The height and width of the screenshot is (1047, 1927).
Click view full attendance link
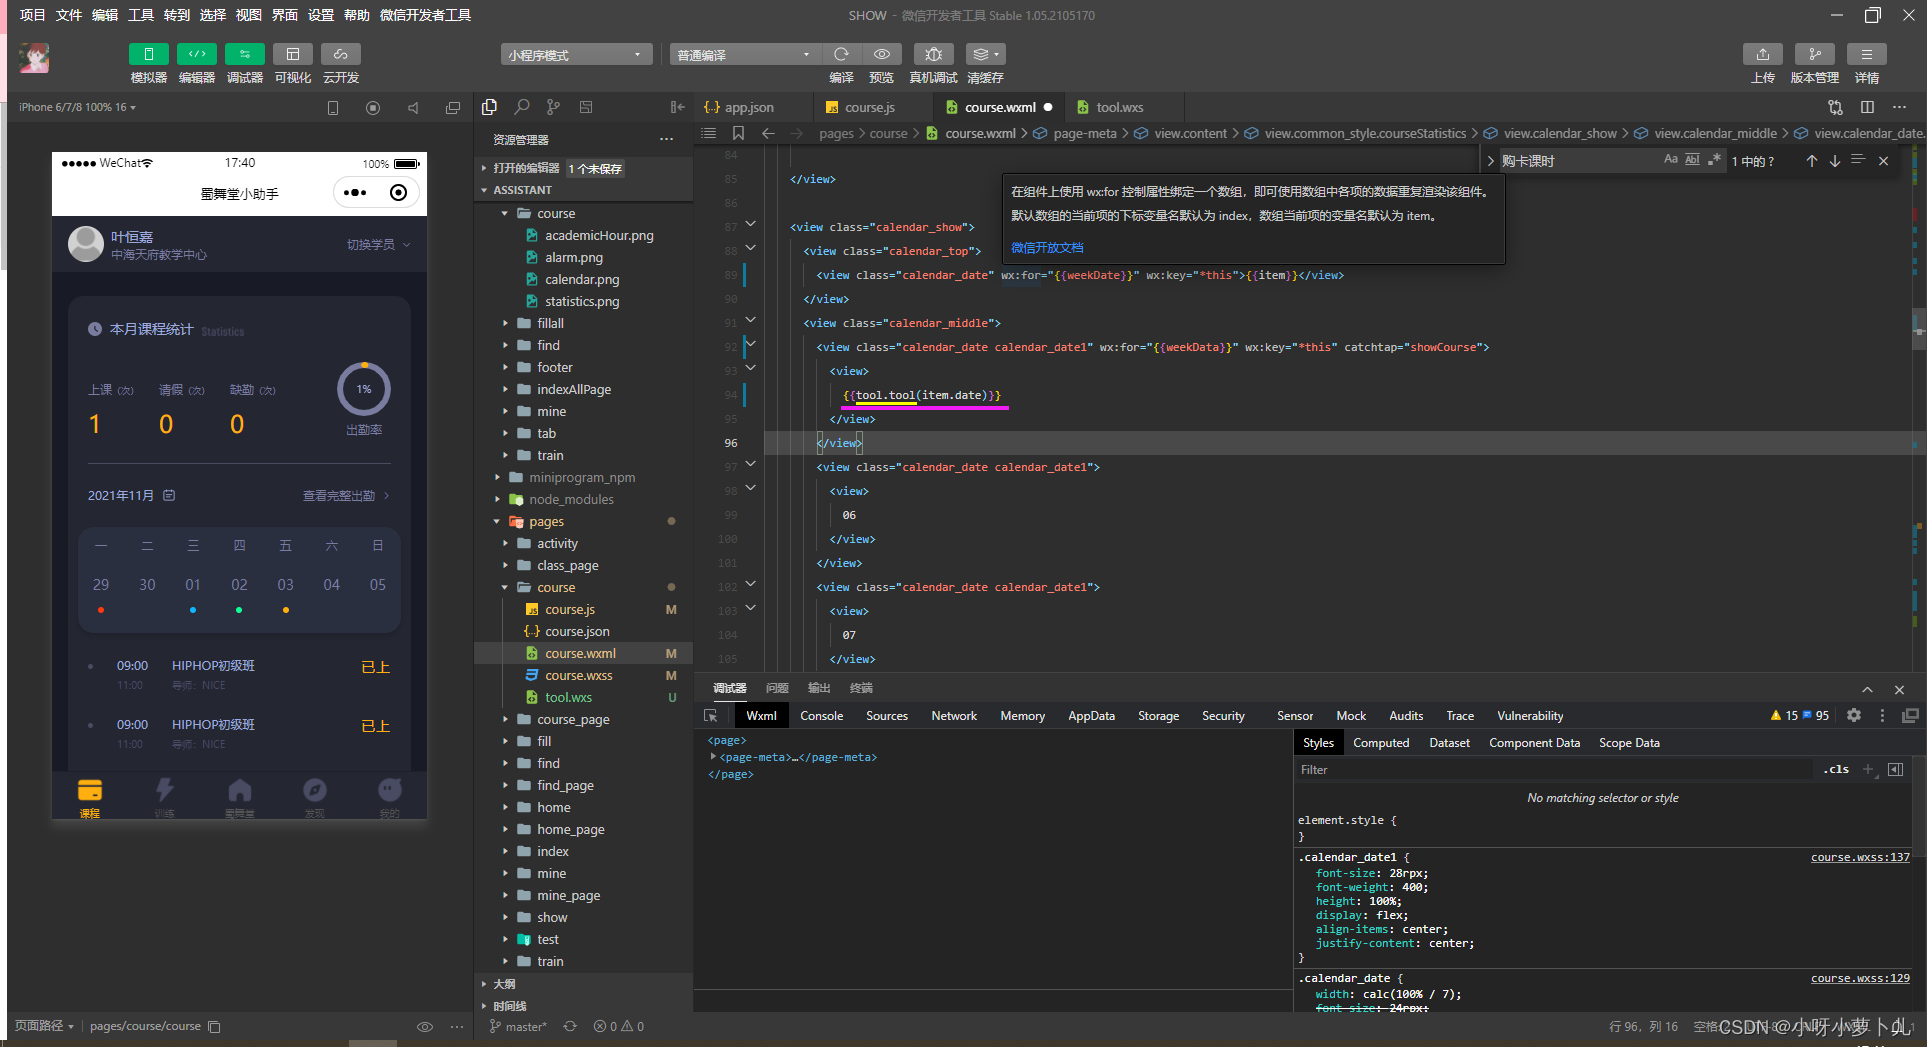[346, 496]
